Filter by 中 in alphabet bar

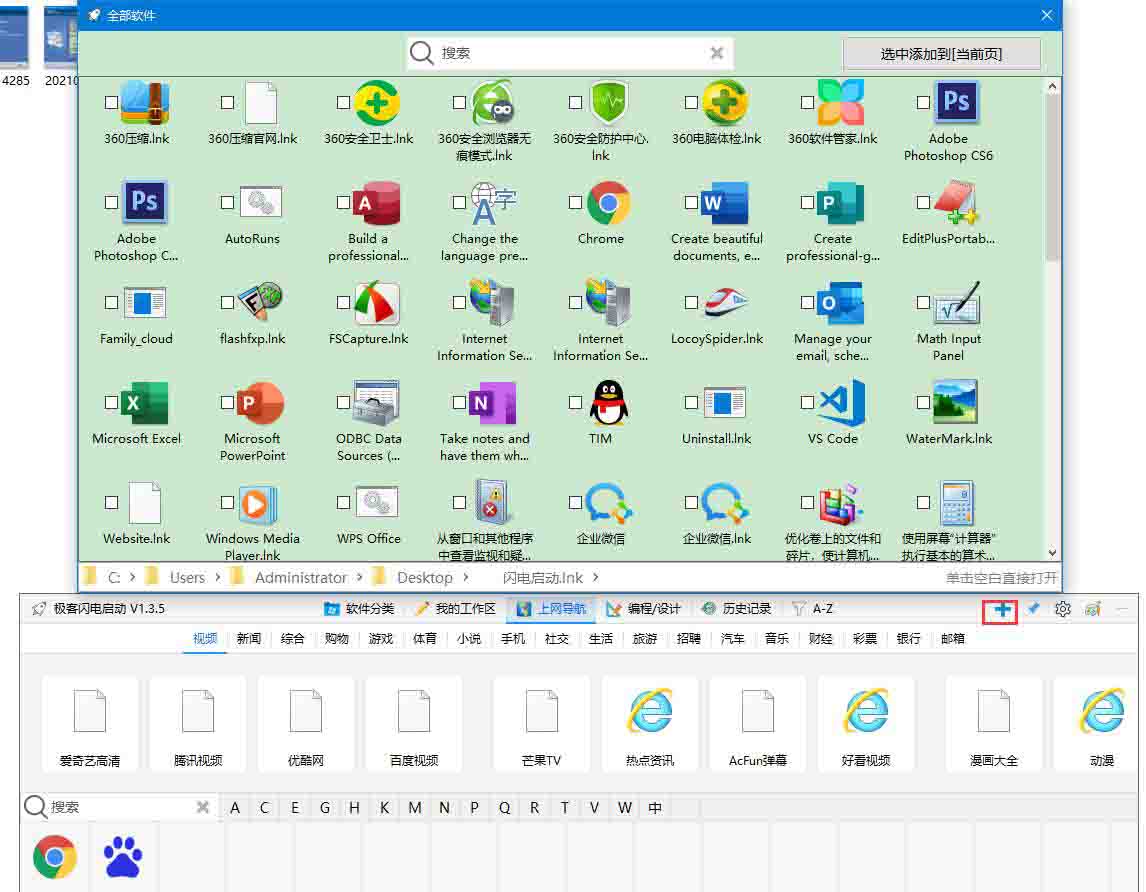654,808
